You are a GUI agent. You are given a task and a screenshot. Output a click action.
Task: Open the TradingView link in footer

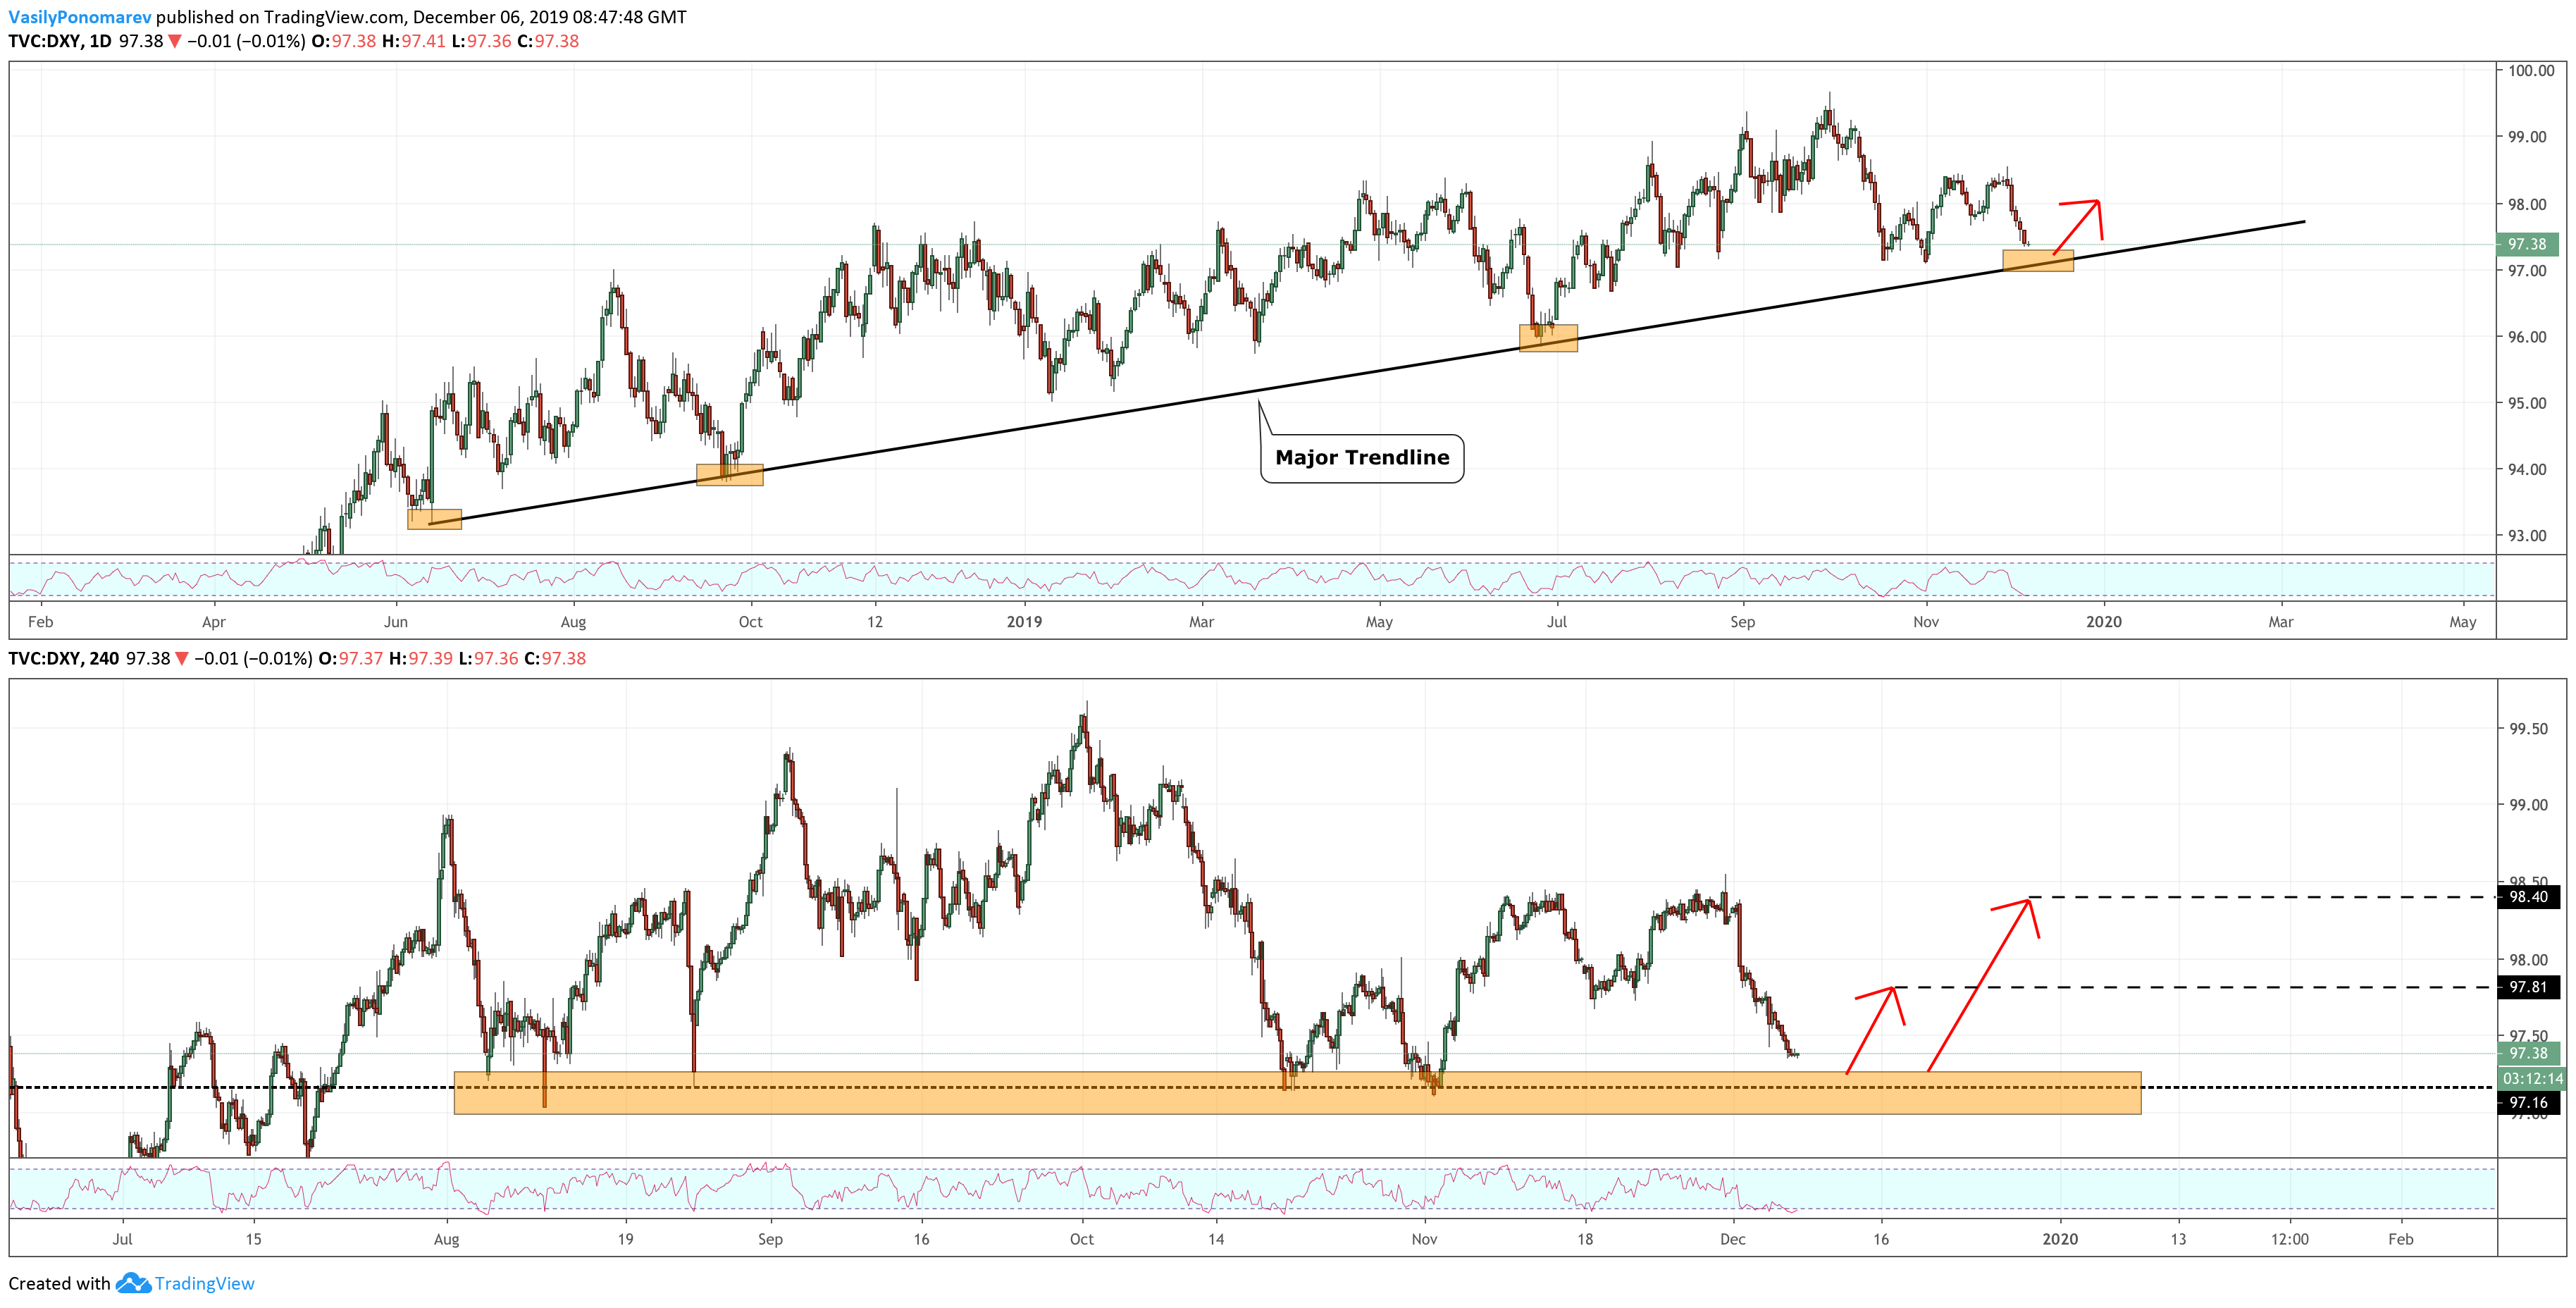pyautogui.click(x=205, y=1283)
